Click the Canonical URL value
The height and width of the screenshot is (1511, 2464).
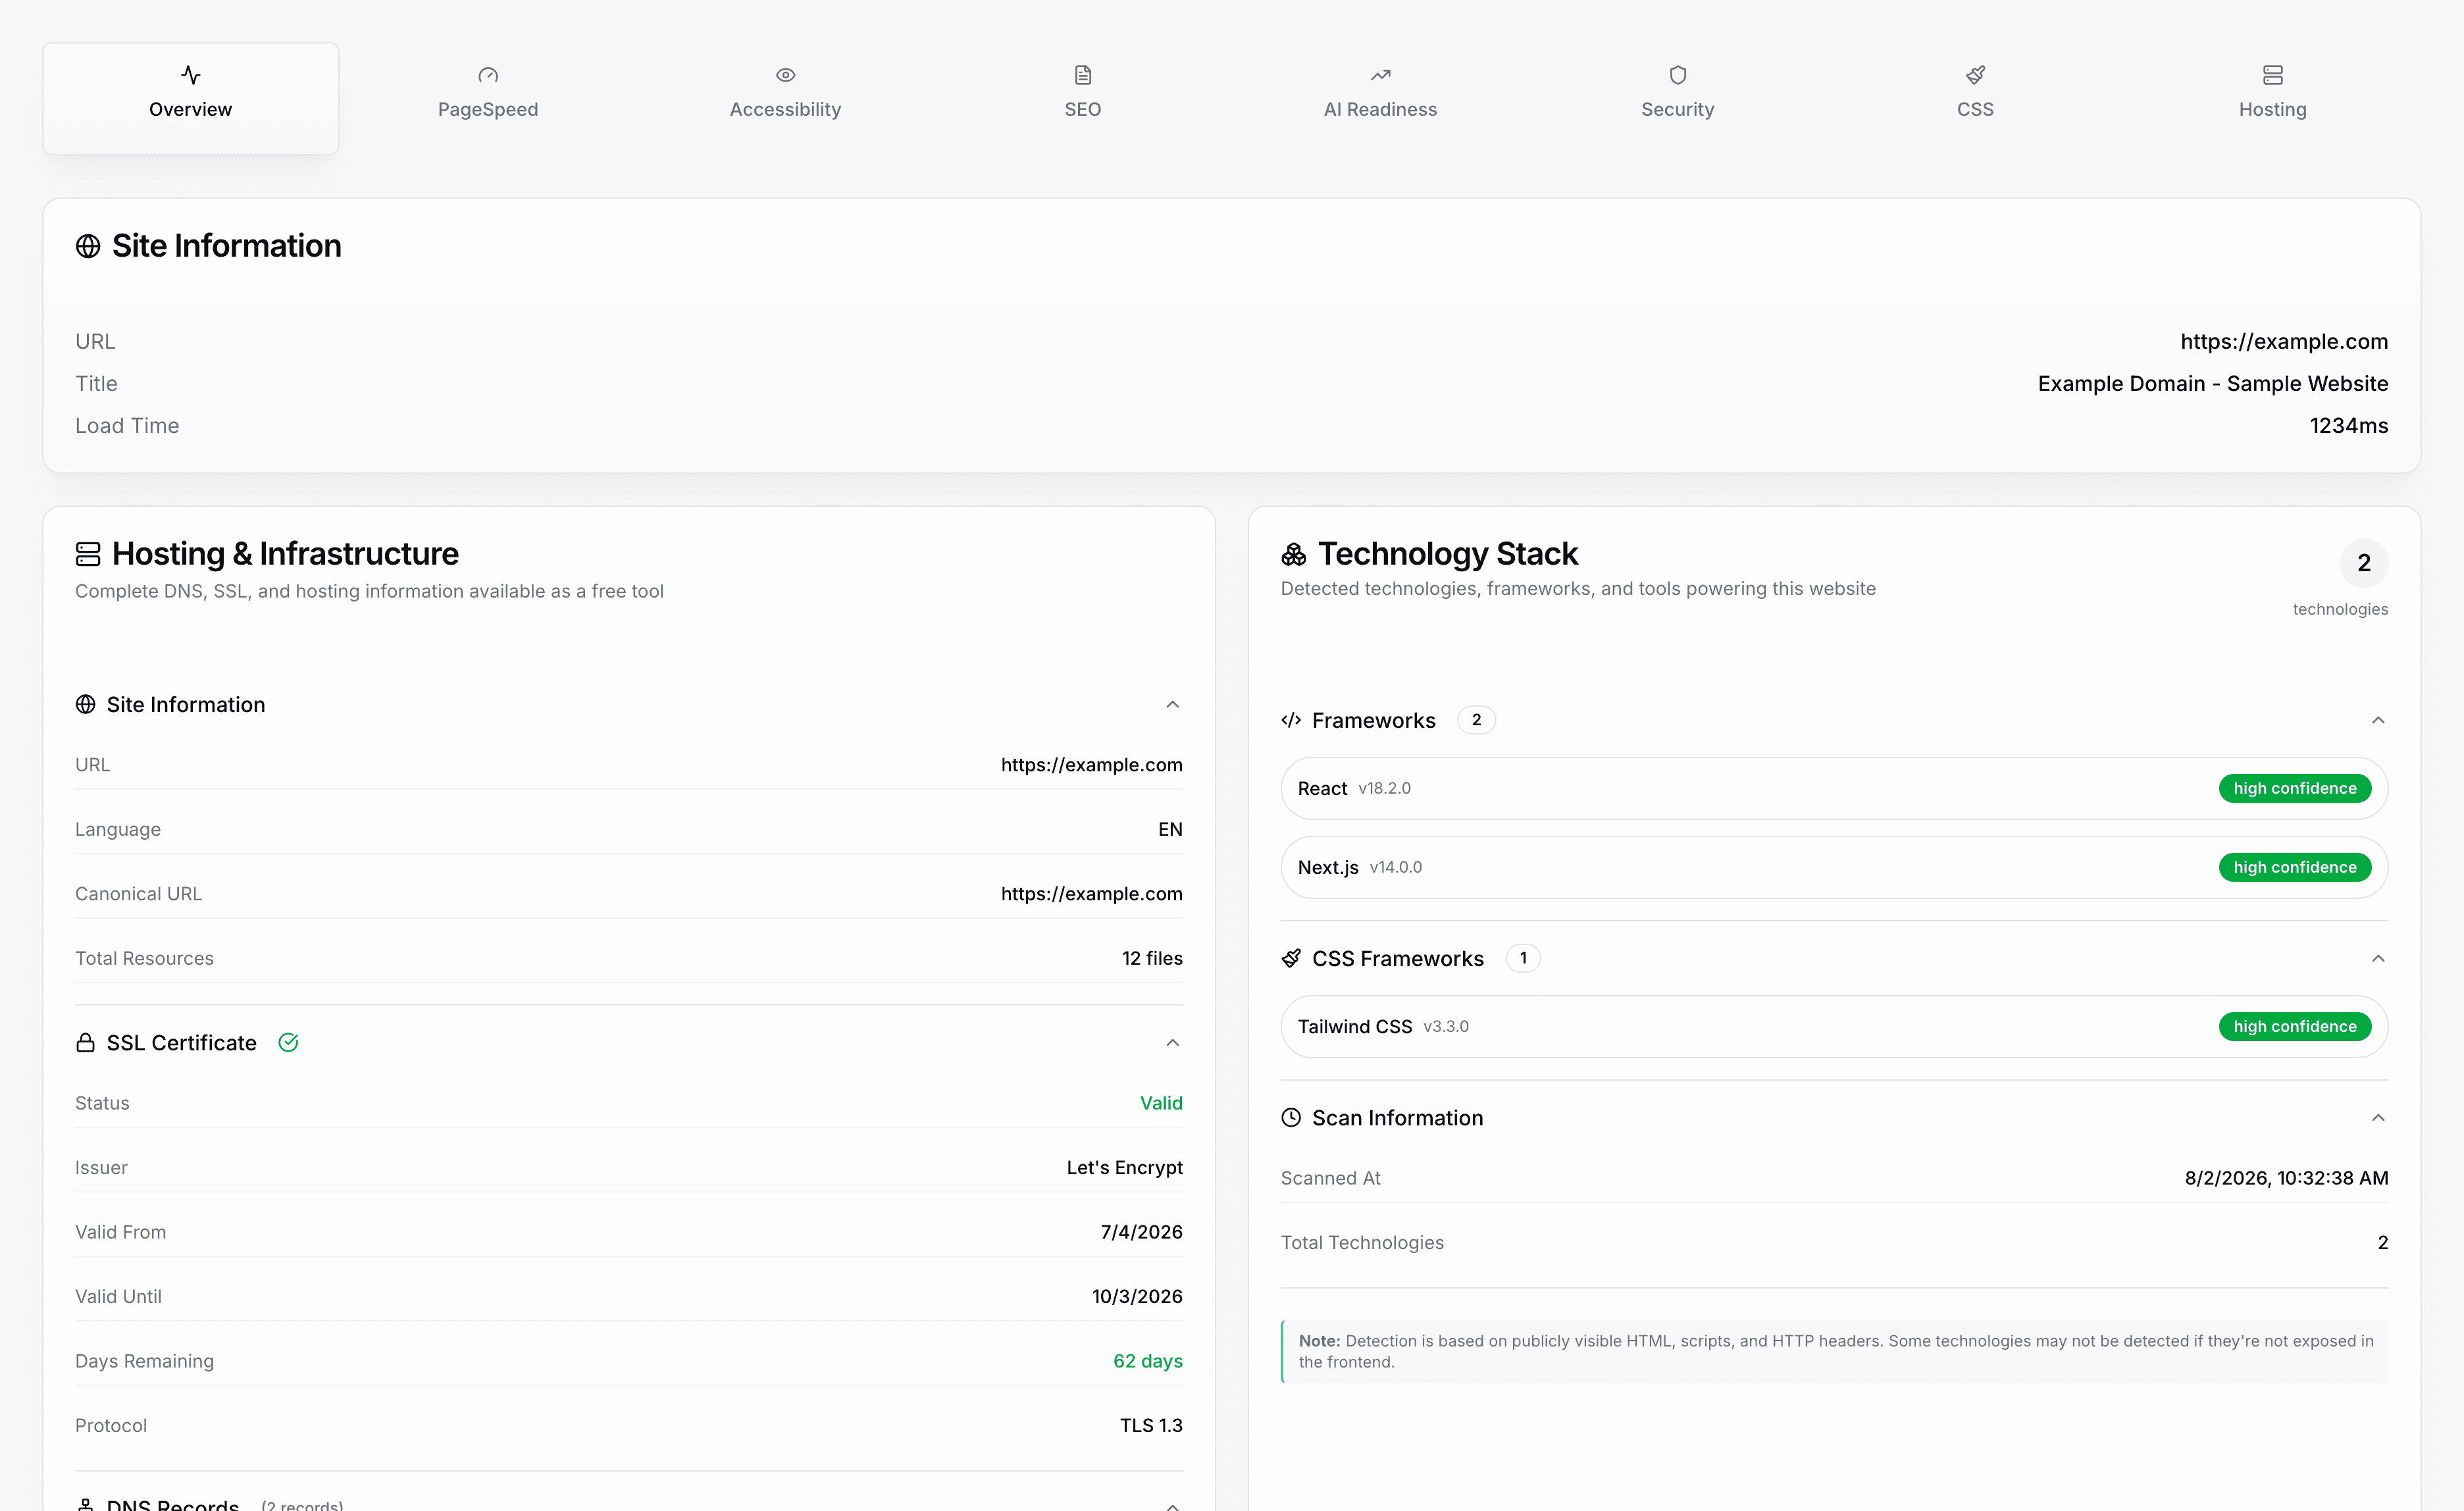[1091, 893]
